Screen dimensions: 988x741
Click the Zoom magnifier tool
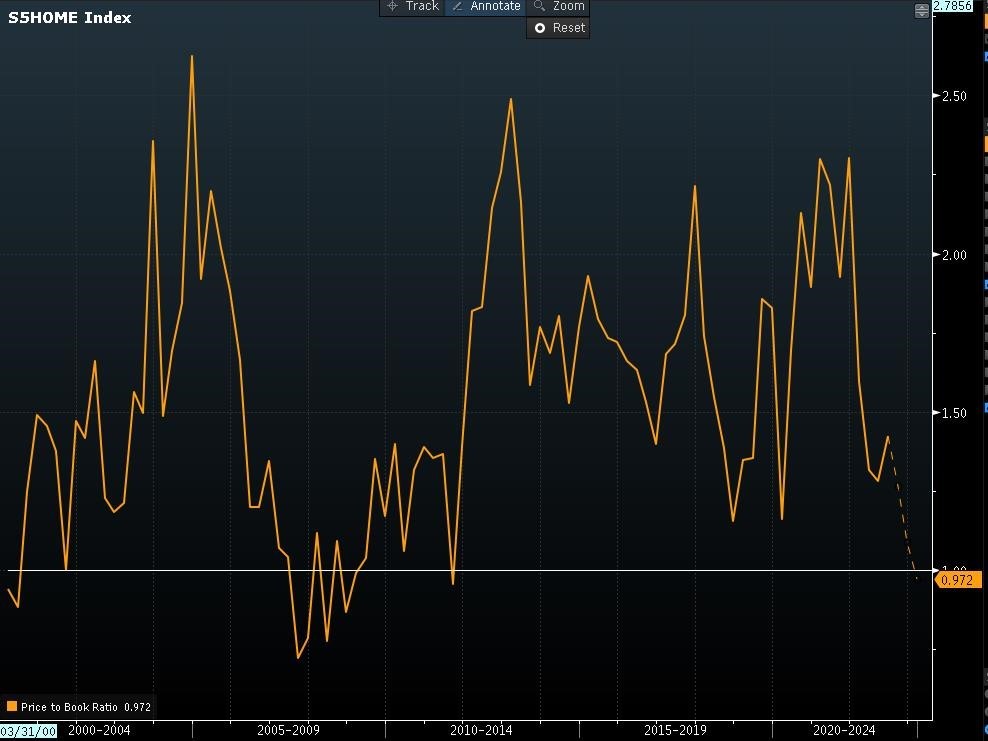point(558,6)
